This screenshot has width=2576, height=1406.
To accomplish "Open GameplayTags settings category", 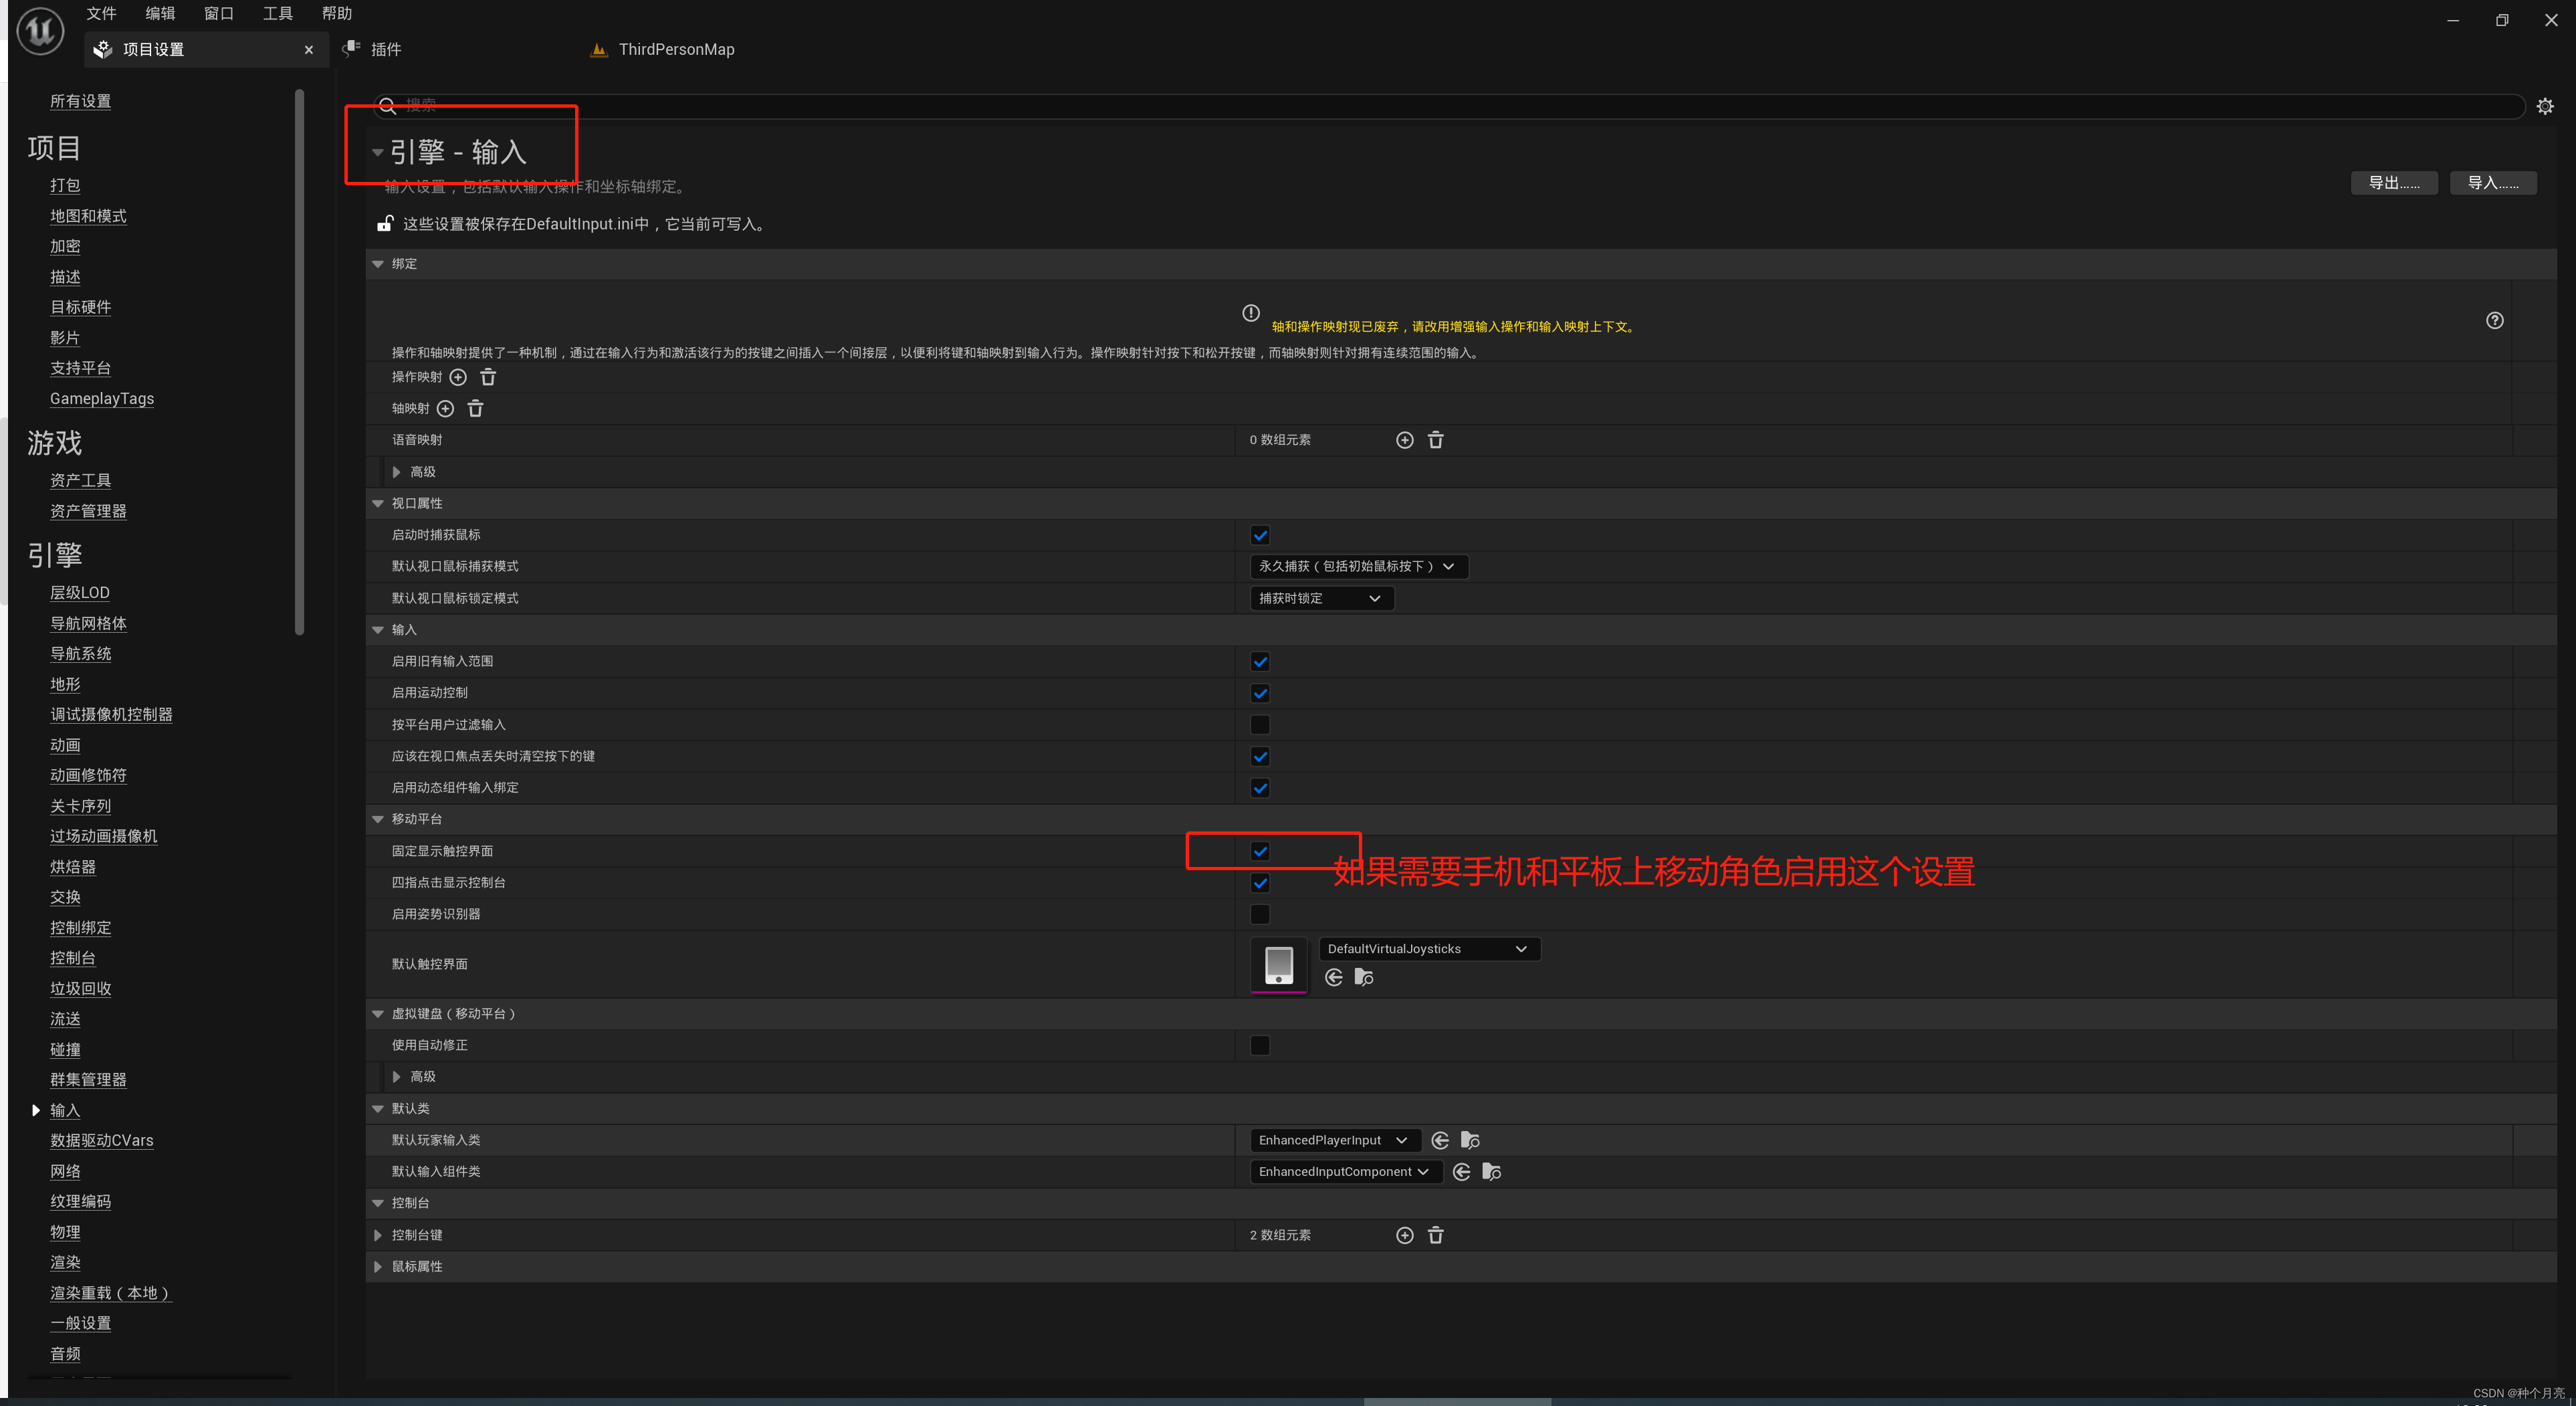I will pyautogui.click(x=102, y=399).
